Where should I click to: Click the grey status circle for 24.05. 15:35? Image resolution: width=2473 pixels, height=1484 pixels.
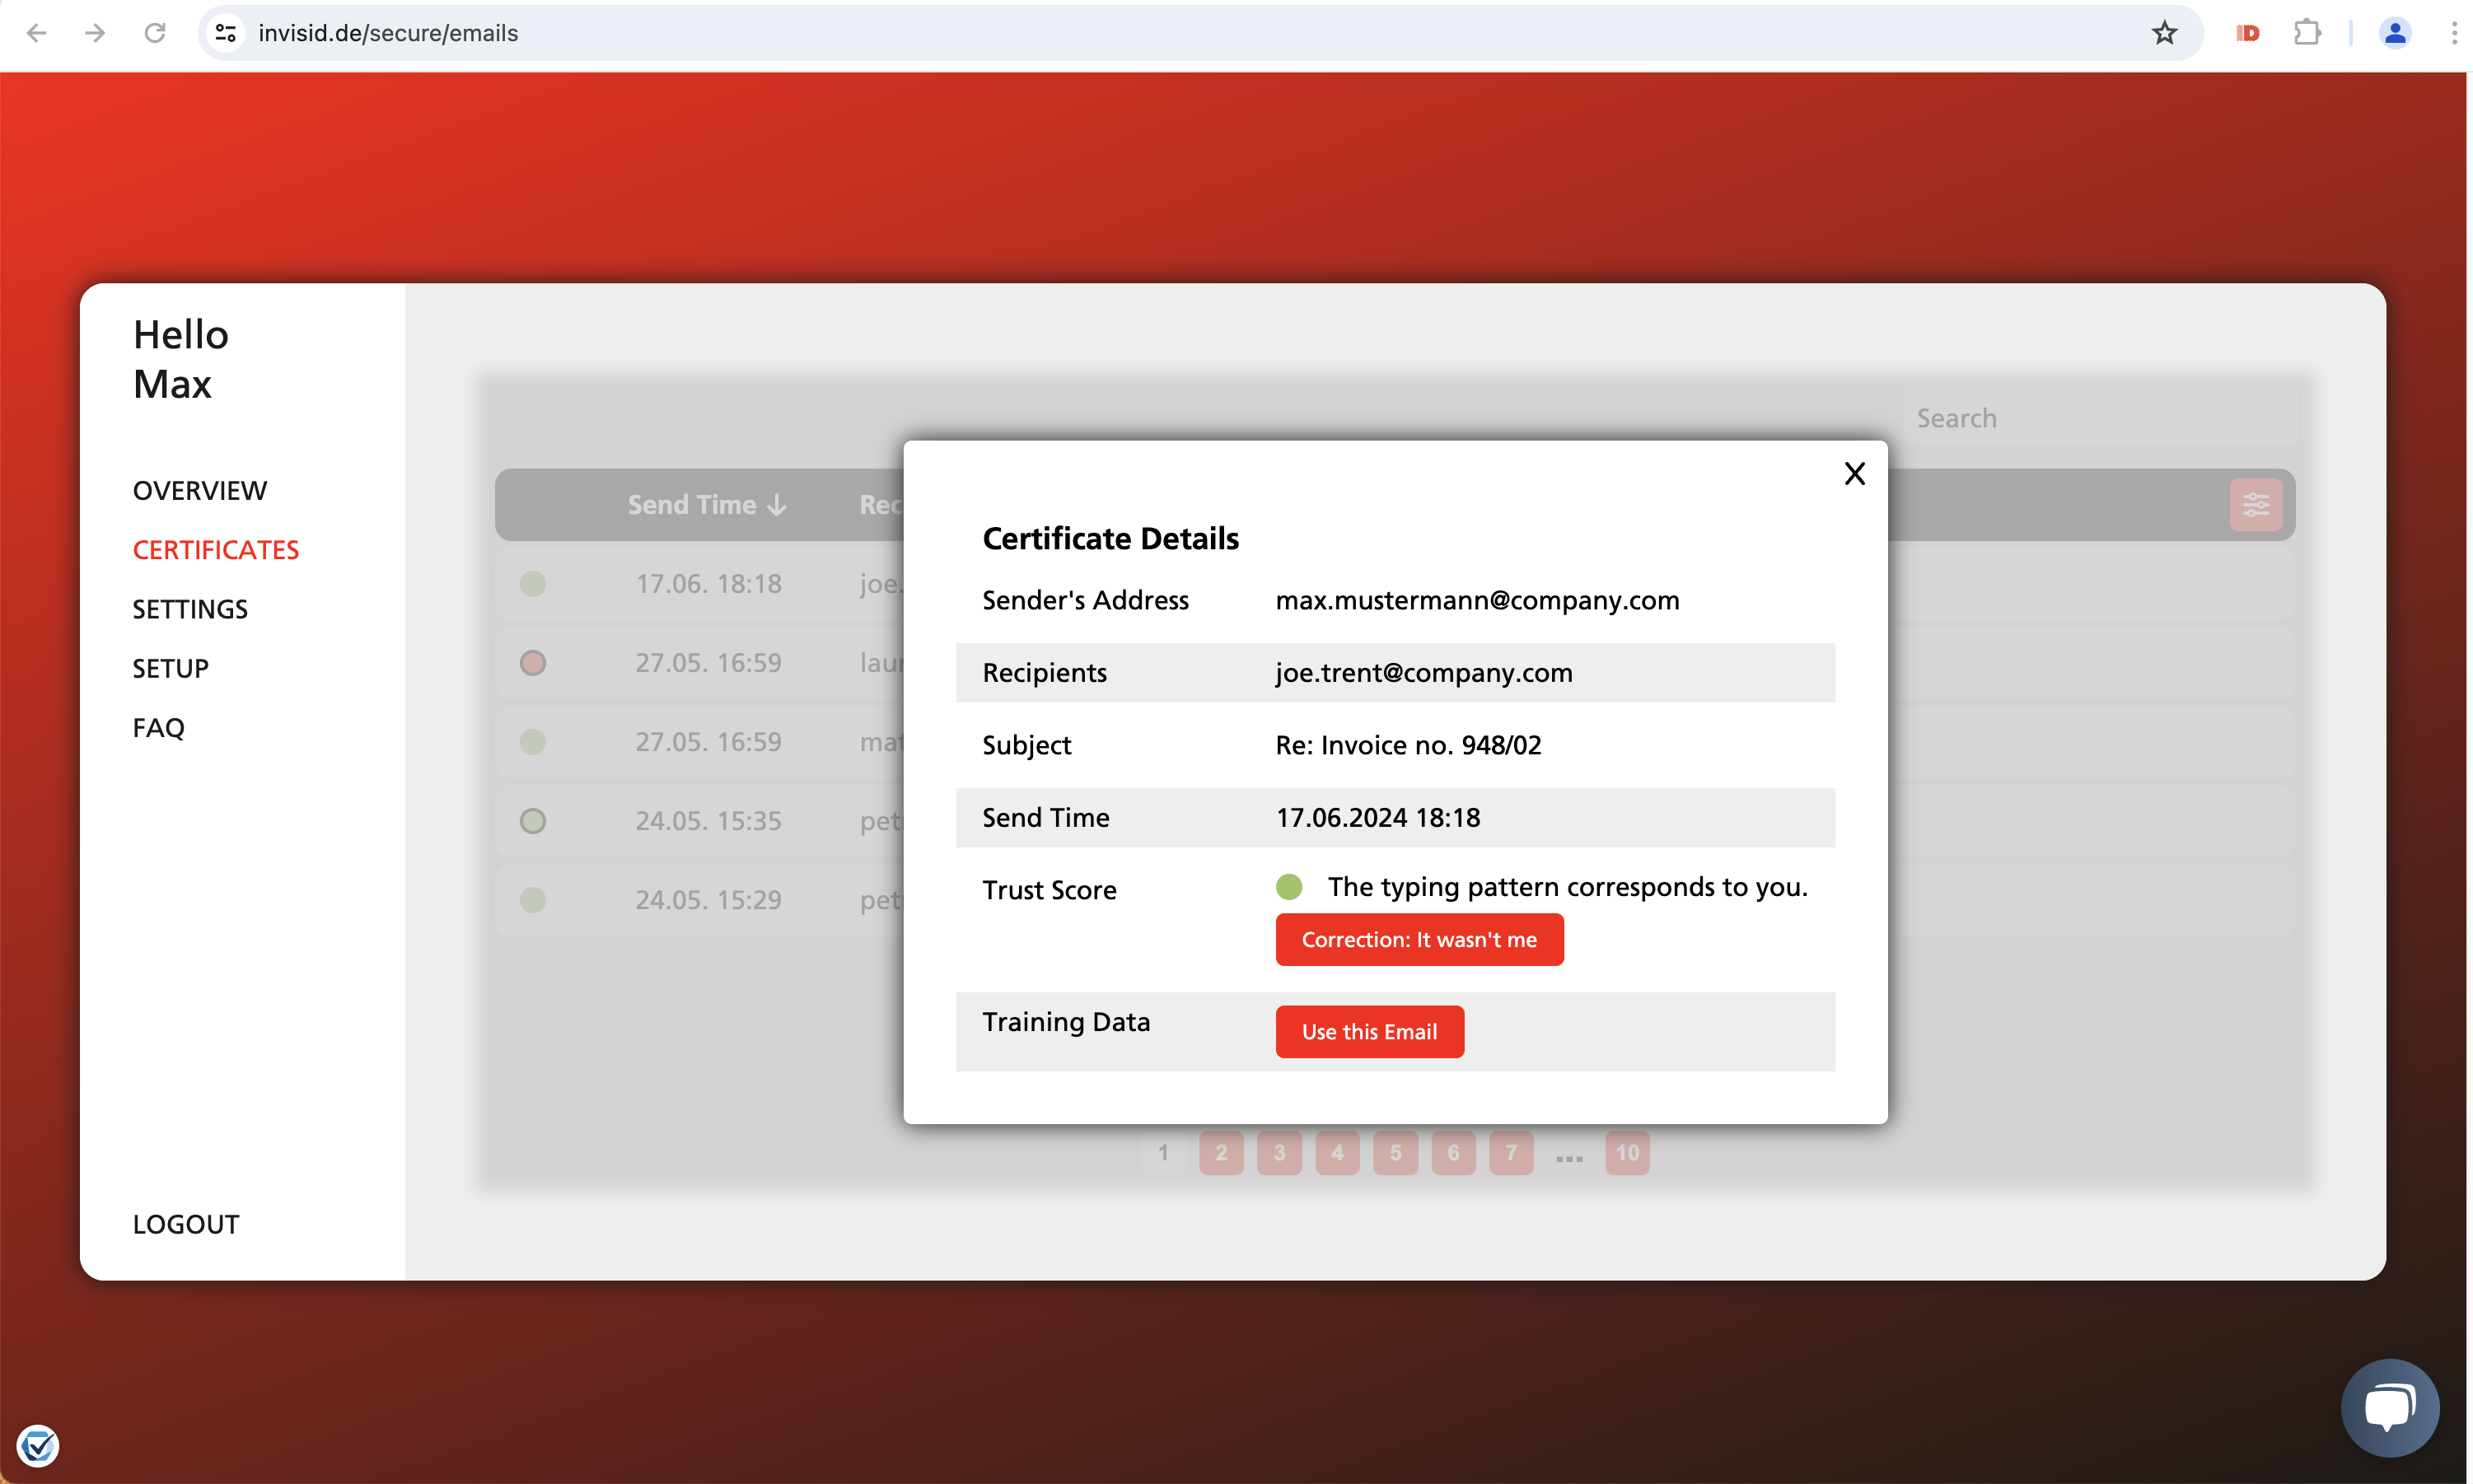click(533, 821)
